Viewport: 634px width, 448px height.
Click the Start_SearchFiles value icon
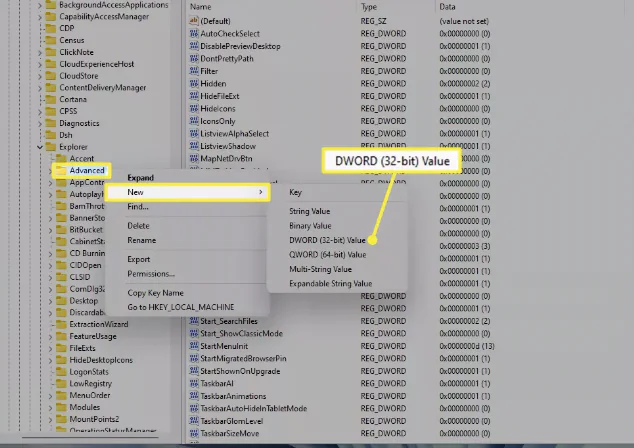[194, 321]
